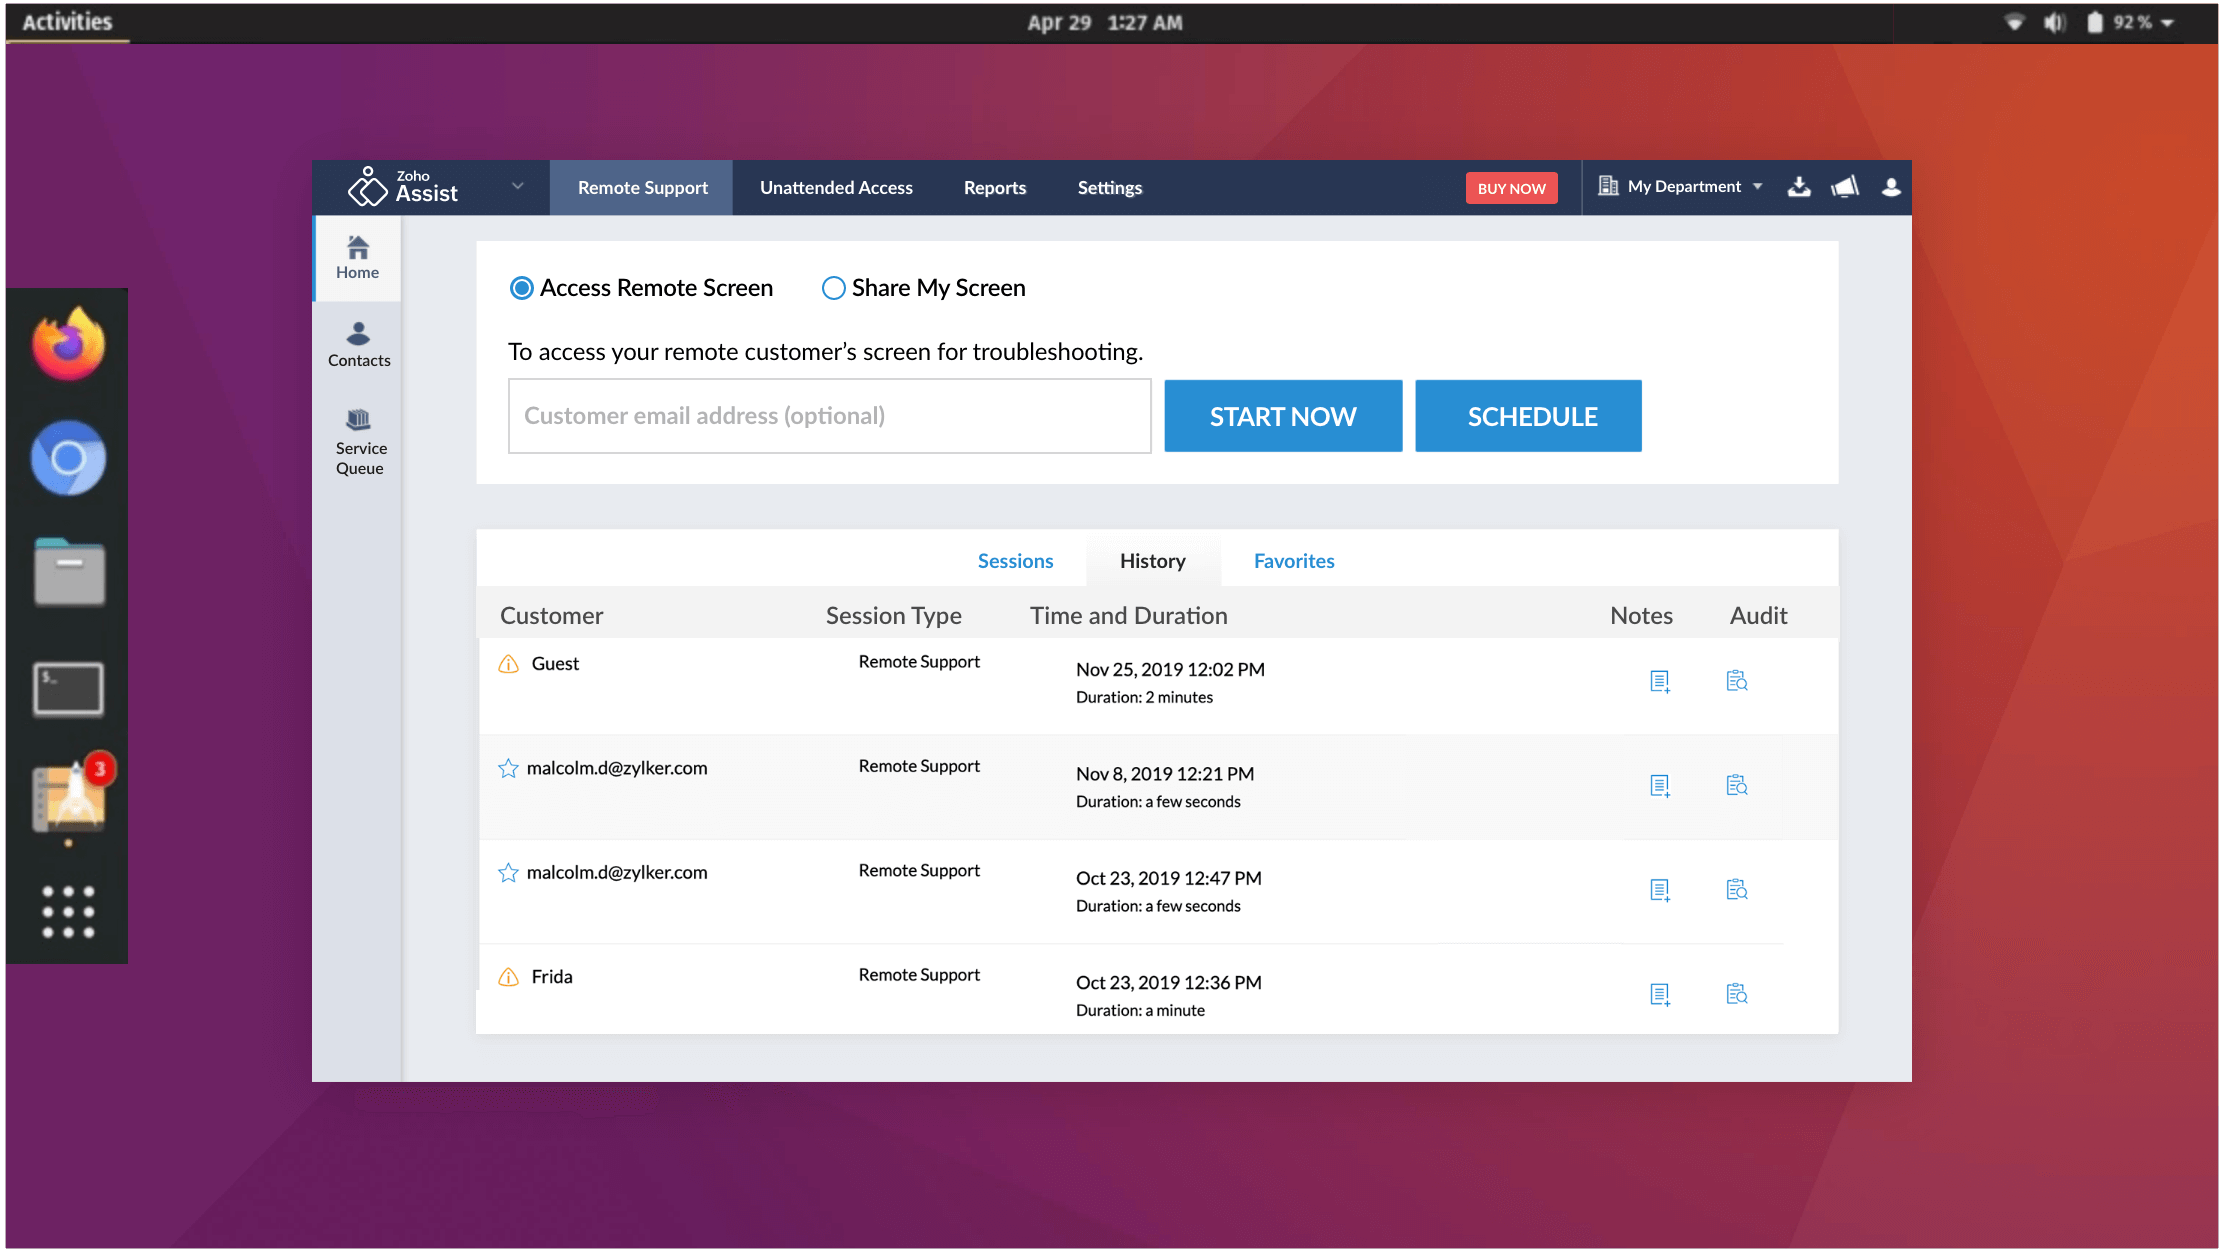Open the Audit log for Guest session
2222x1252 pixels.
1738,681
